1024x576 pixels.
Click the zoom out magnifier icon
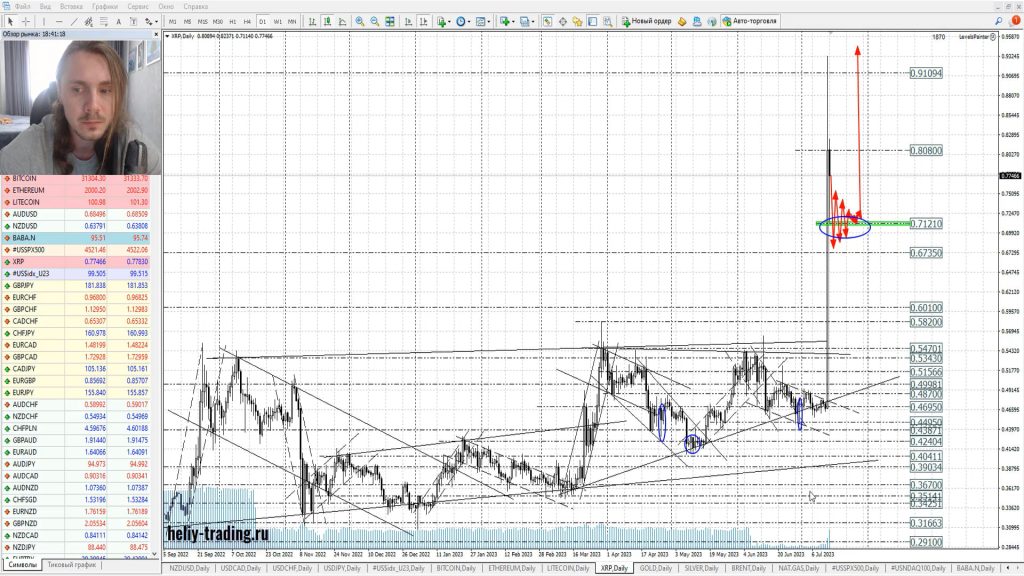pyautogui.click(x=375, y=21)
